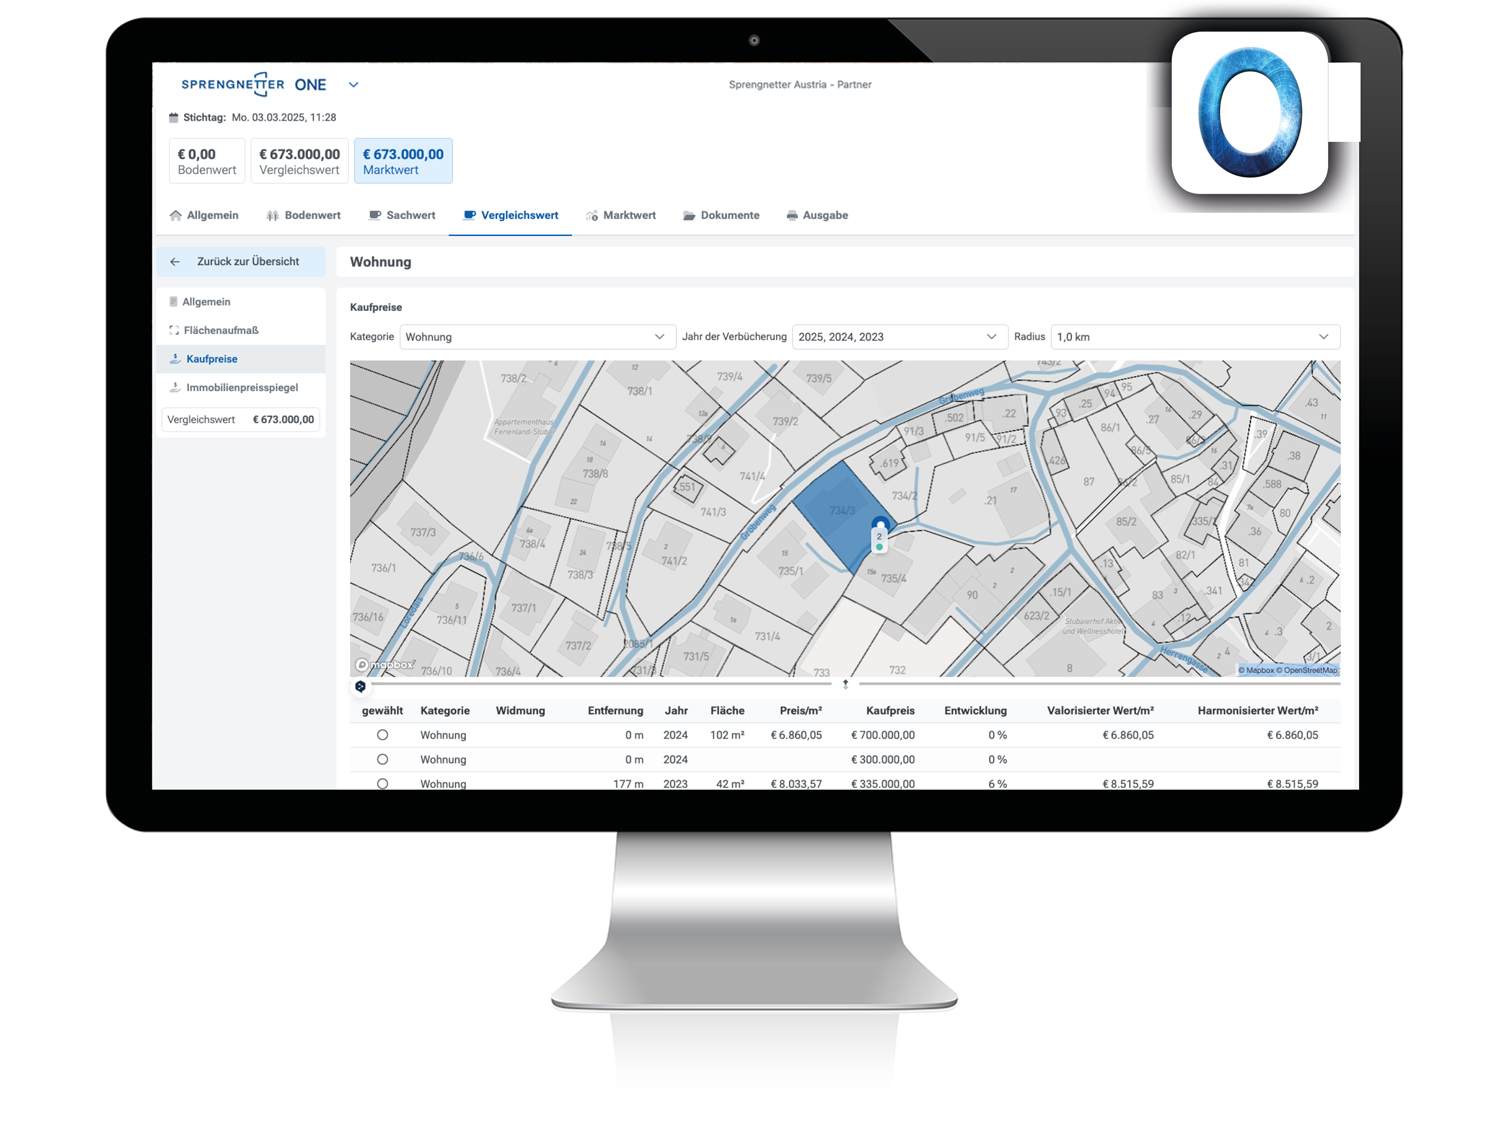Click the calendar icon next to Stichtag
Viewport: 1500px width, 1133px height.
tap(174, 118)
